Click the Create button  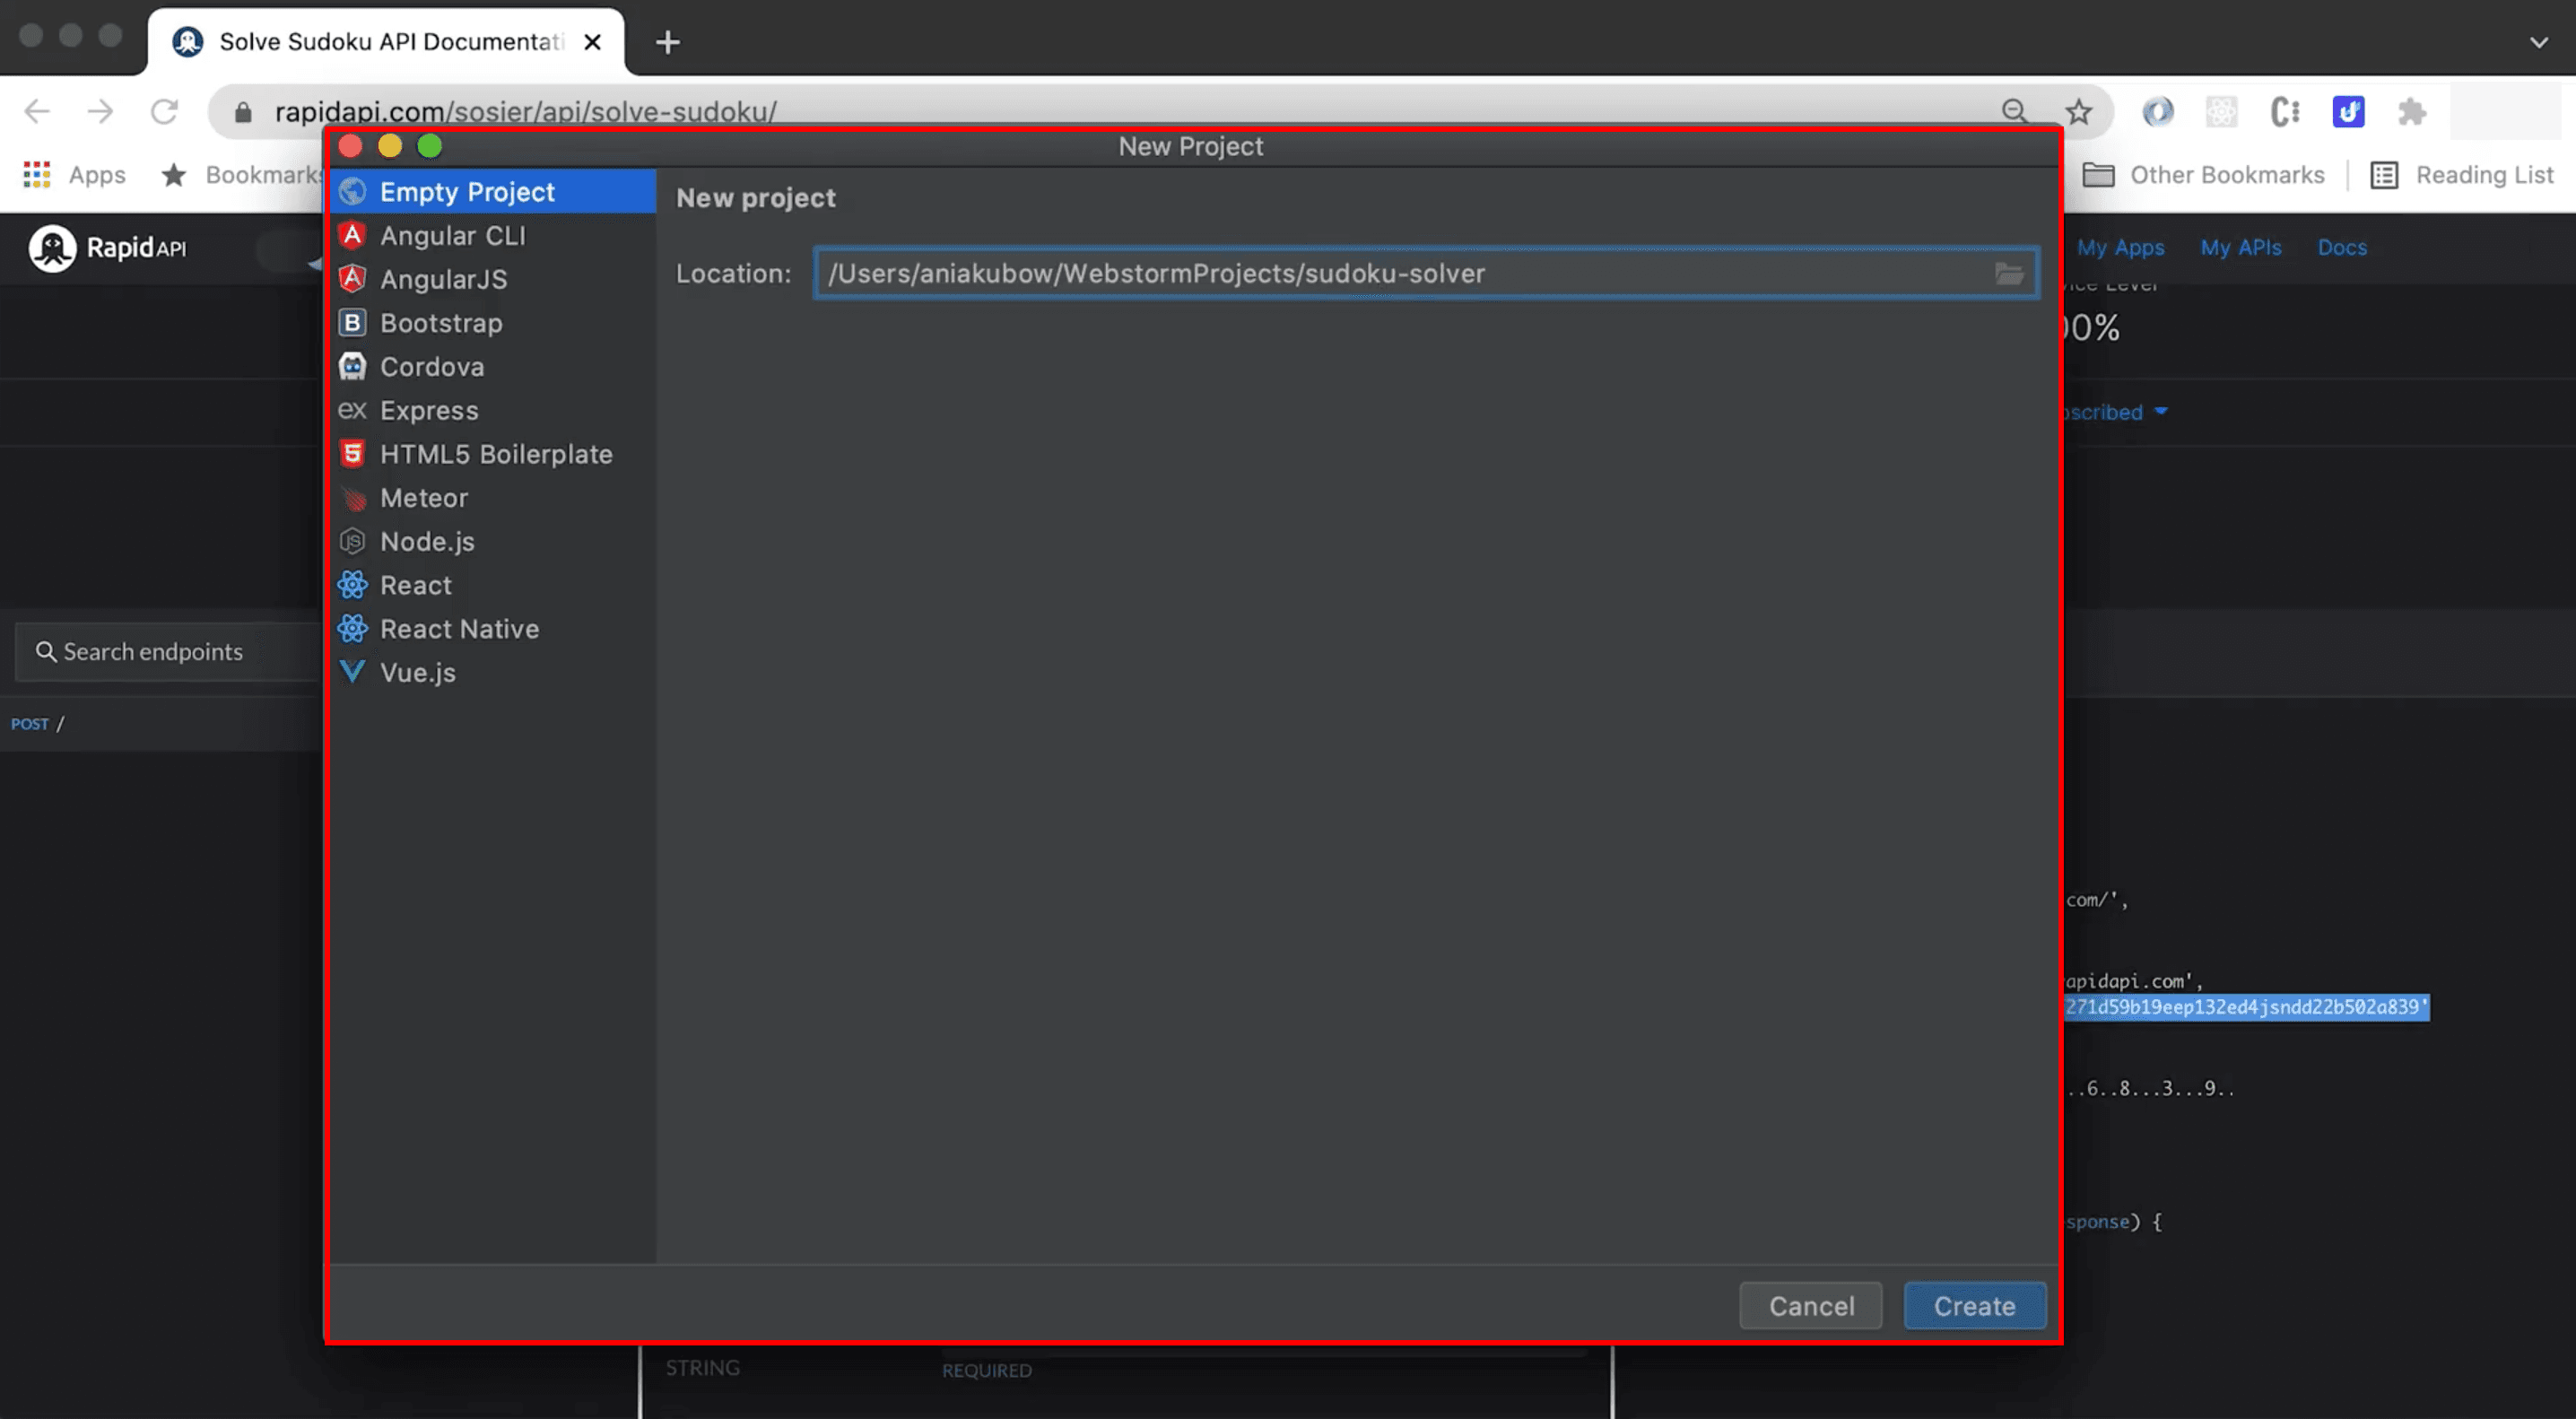1974,1305
